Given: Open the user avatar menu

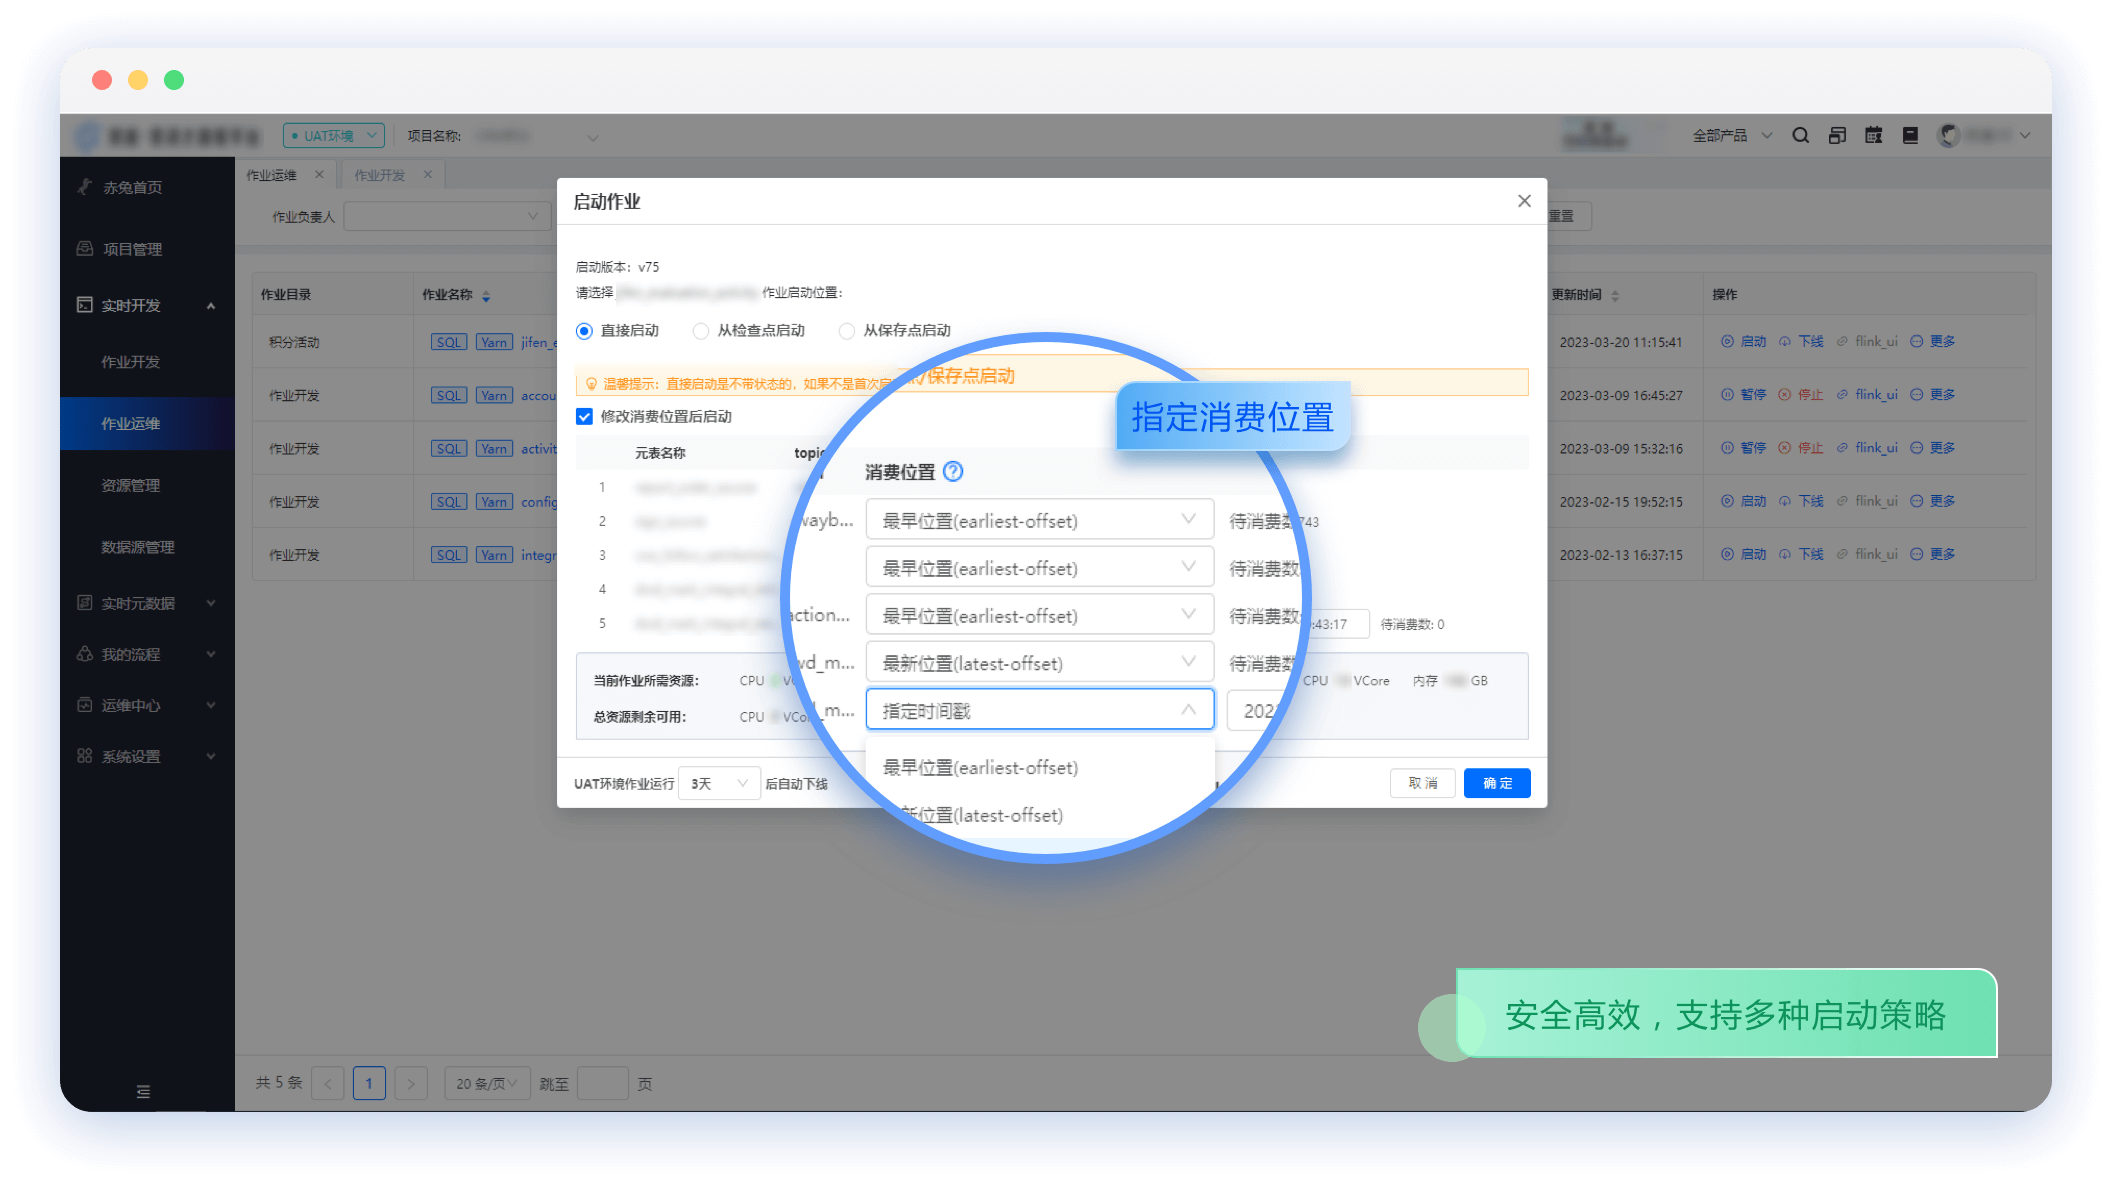Looking at the screenshot, I should 1949,135.
